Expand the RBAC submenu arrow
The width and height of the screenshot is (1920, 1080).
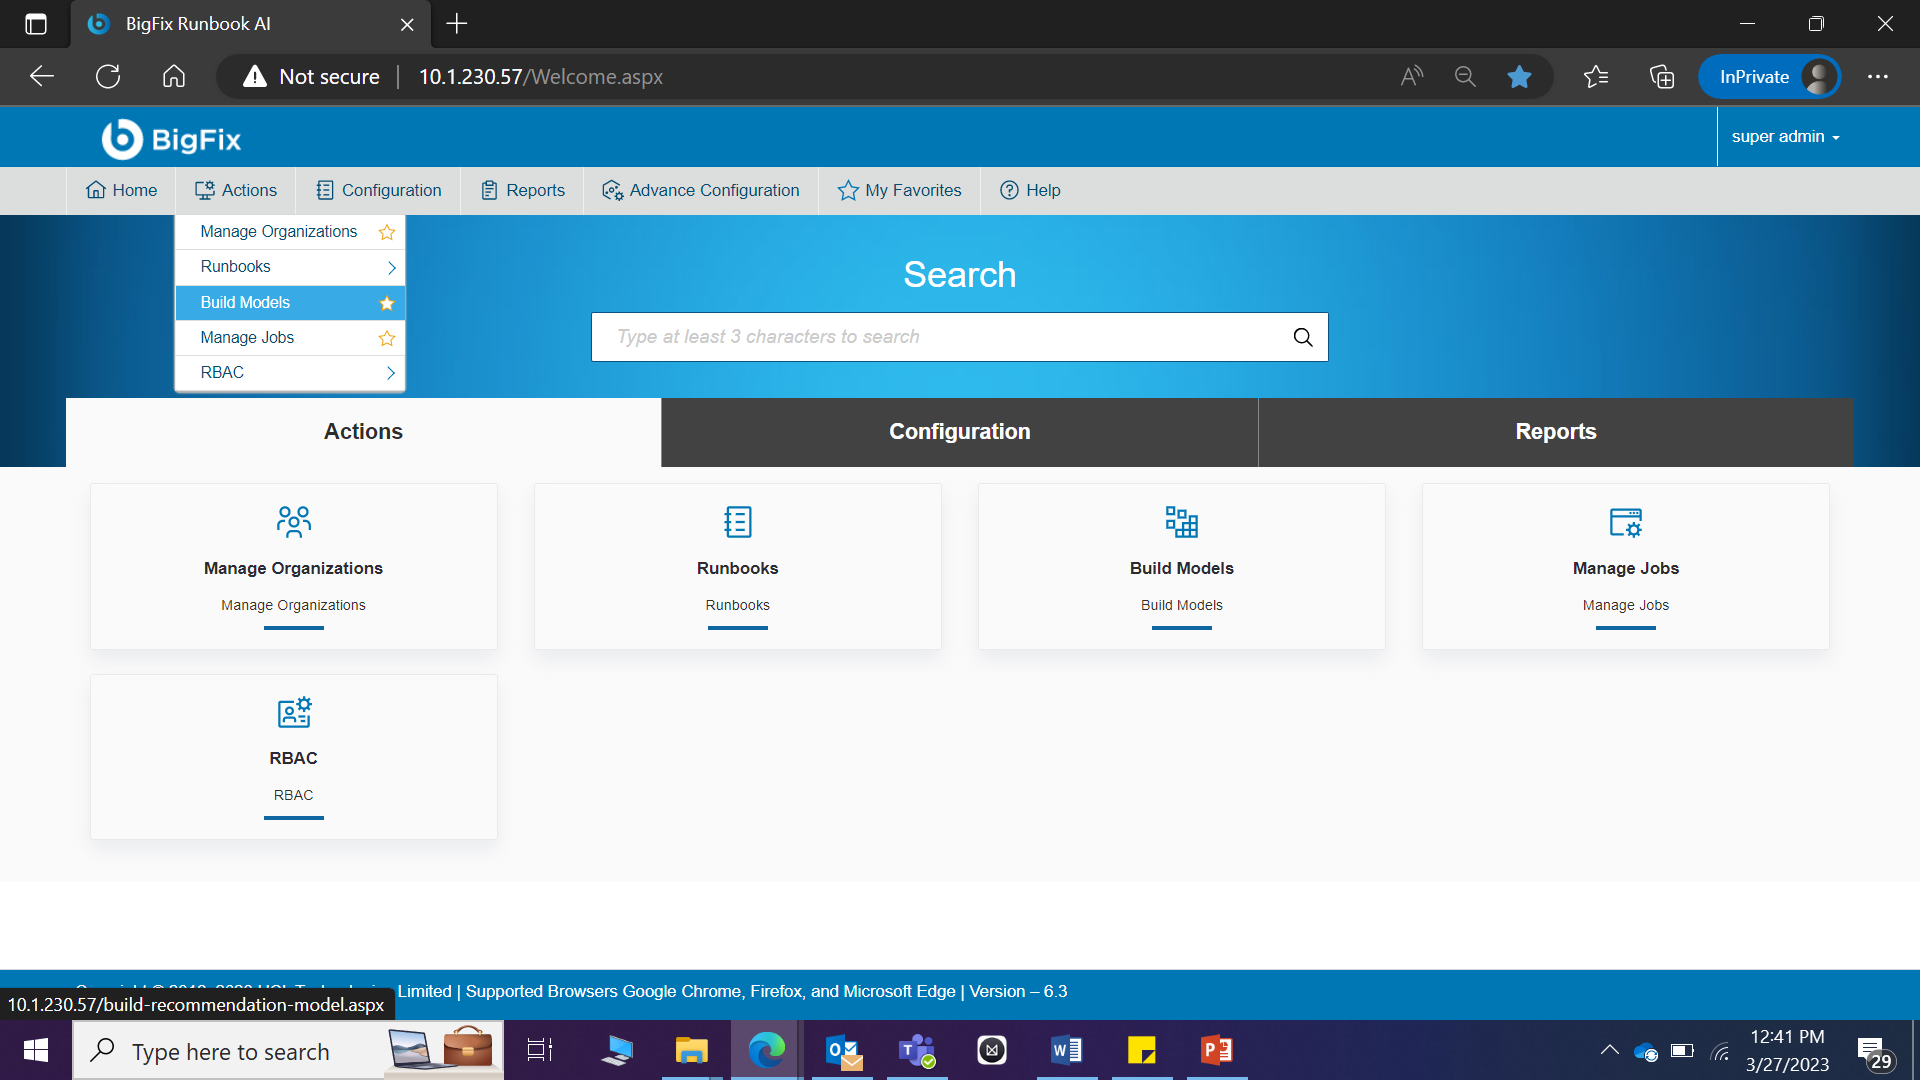391,373
